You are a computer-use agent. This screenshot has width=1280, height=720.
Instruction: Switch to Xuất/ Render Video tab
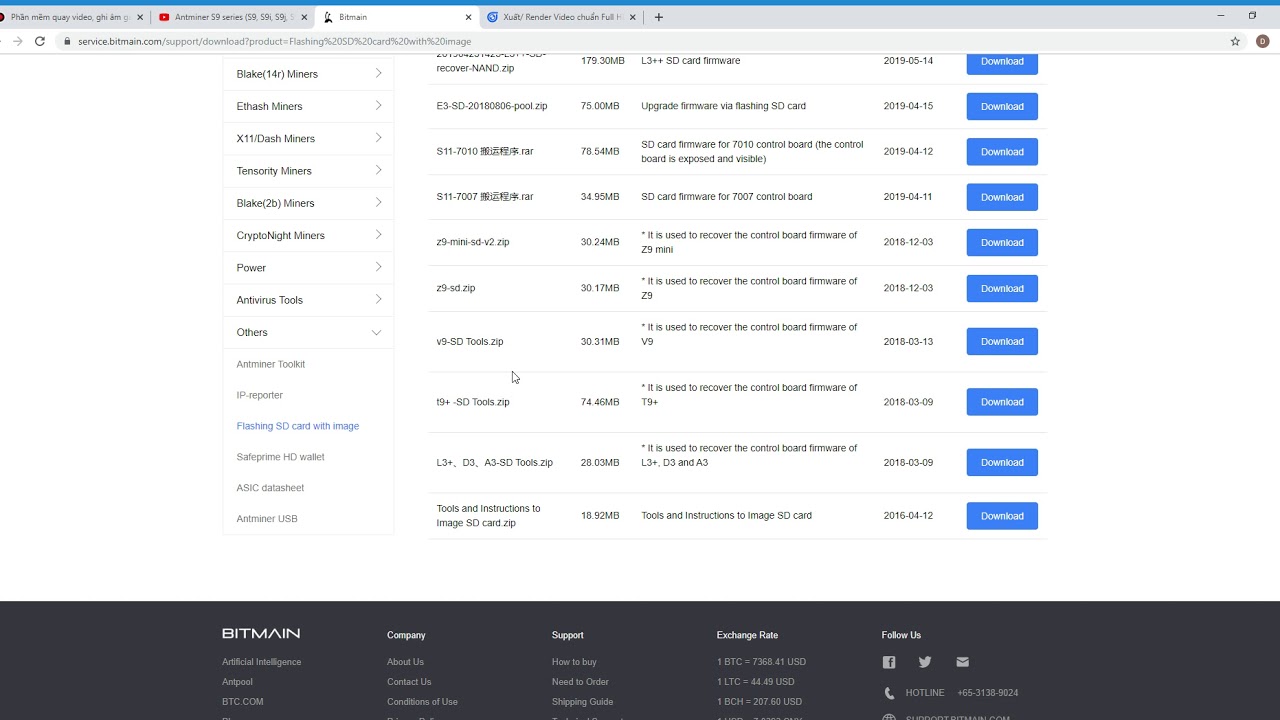coord(558,17)
